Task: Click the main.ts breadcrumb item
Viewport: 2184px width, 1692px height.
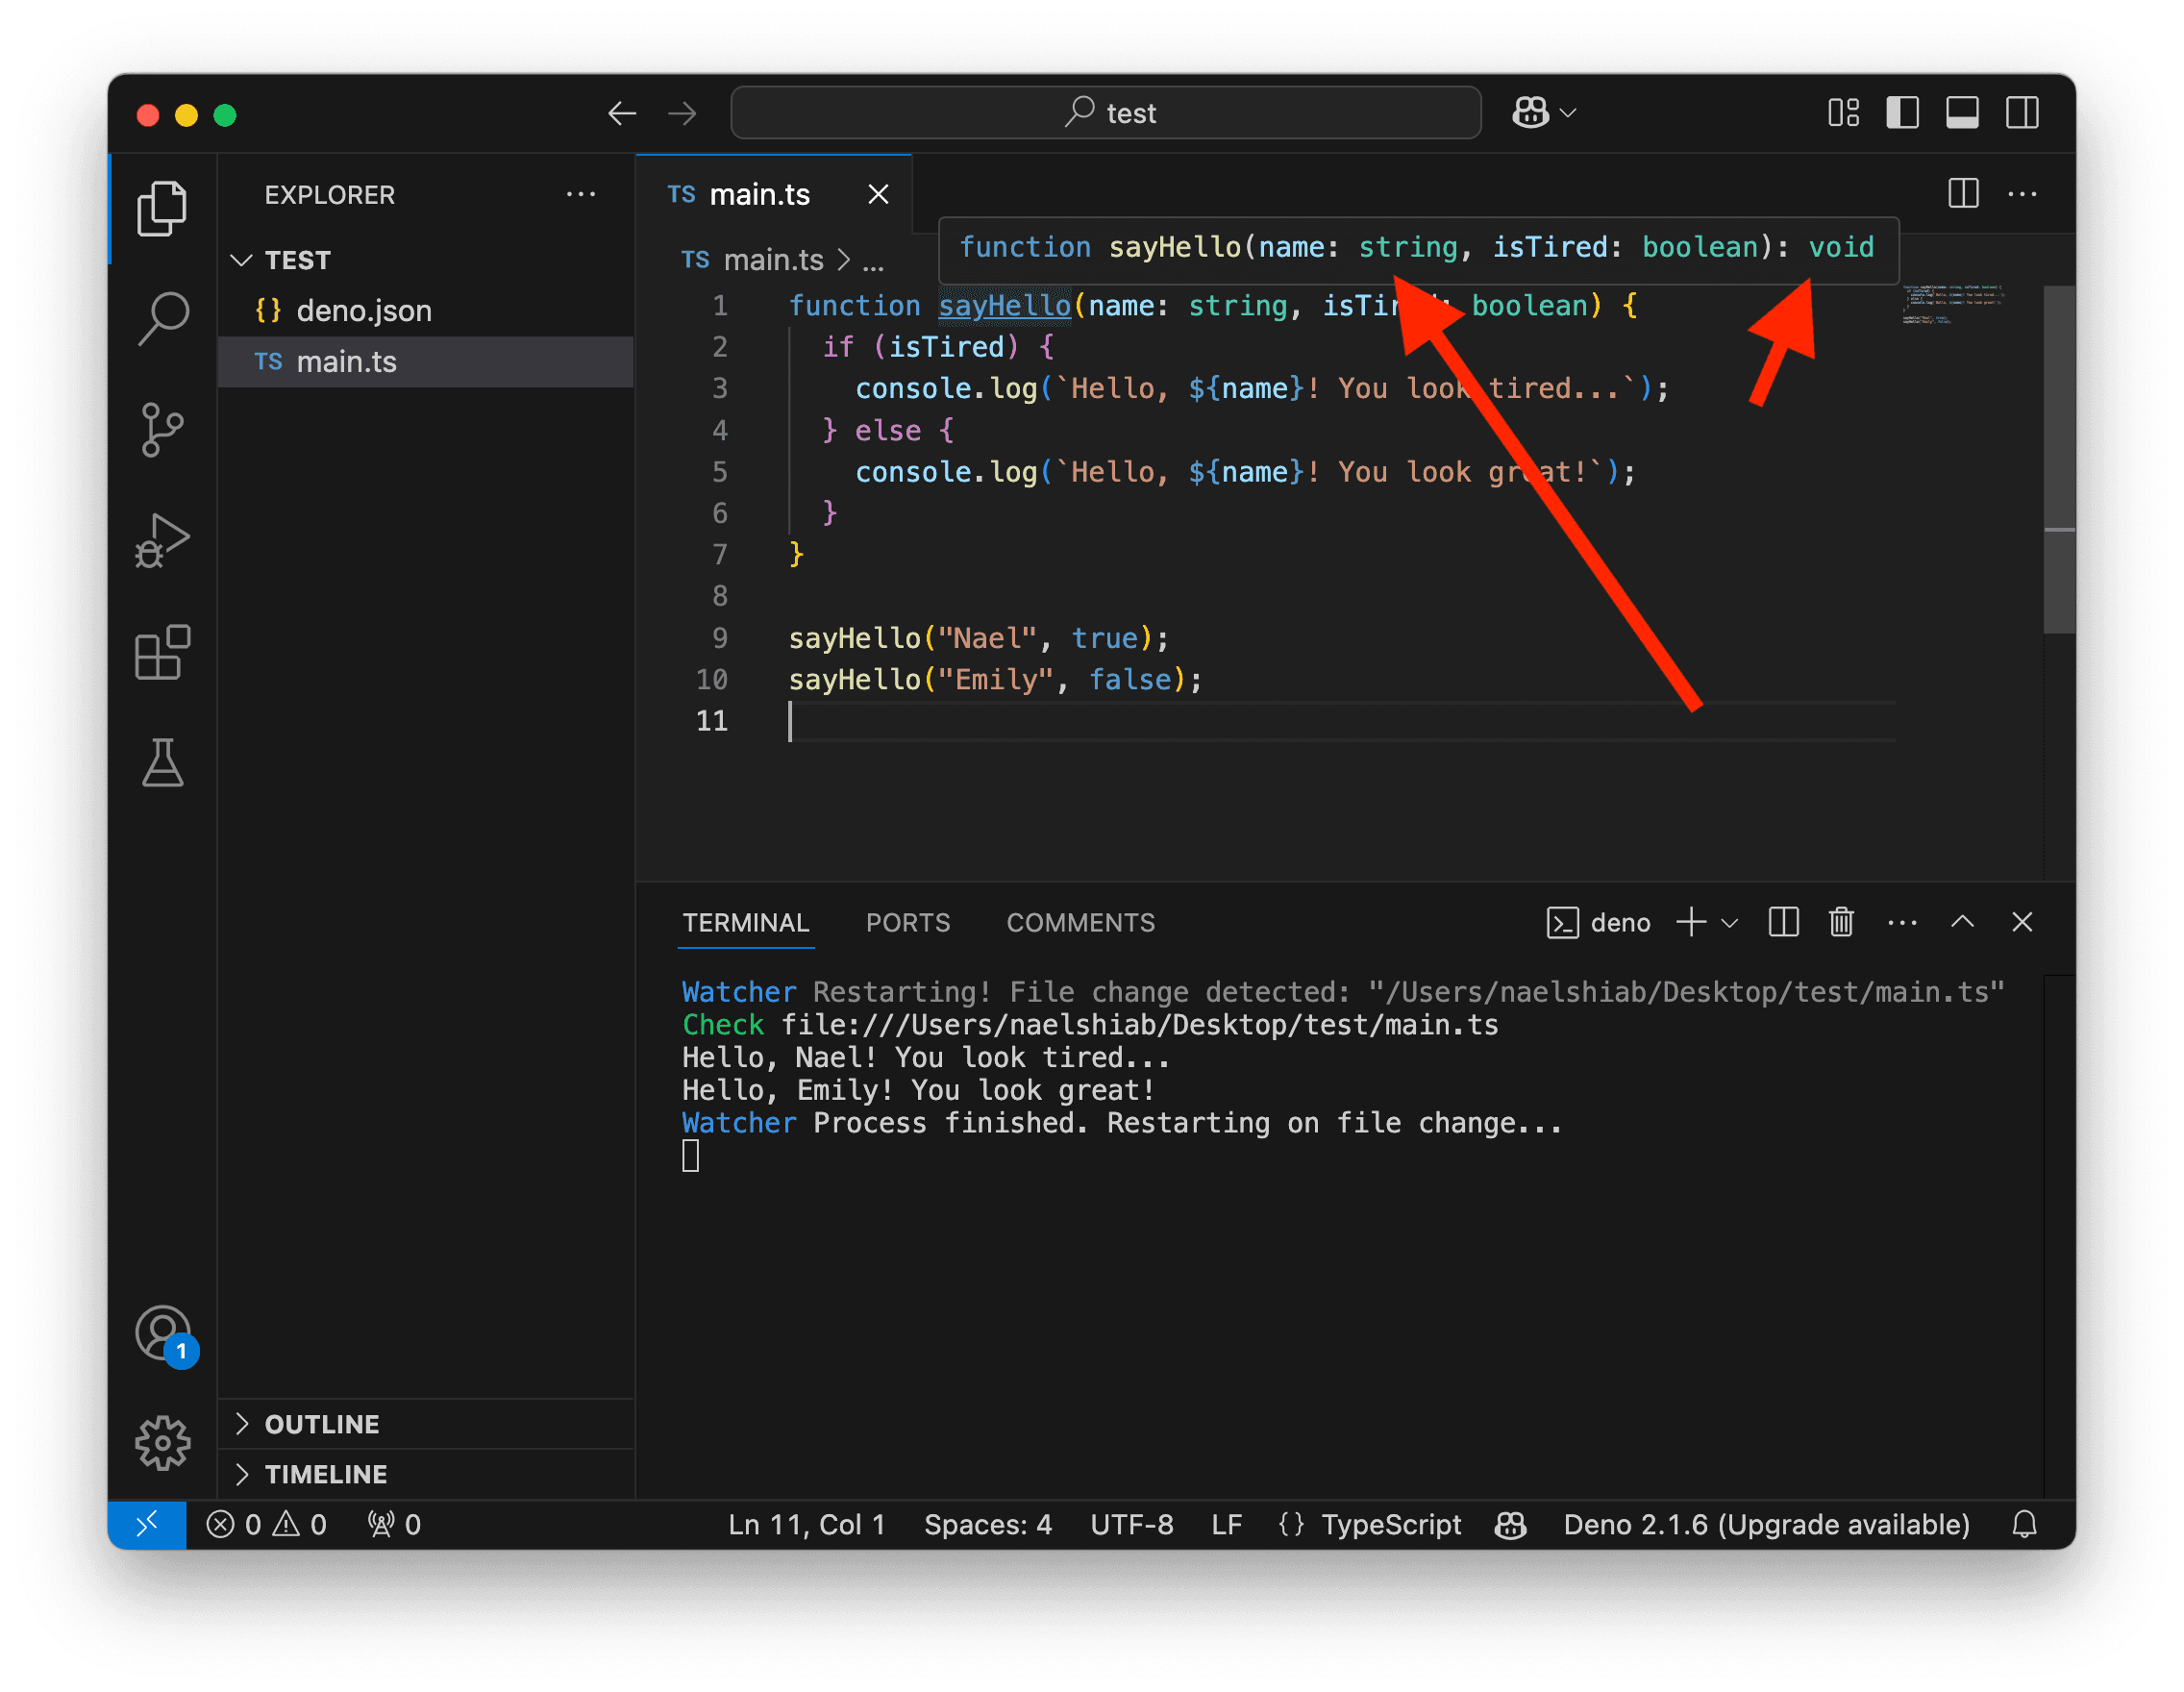Action: (752, 260)
